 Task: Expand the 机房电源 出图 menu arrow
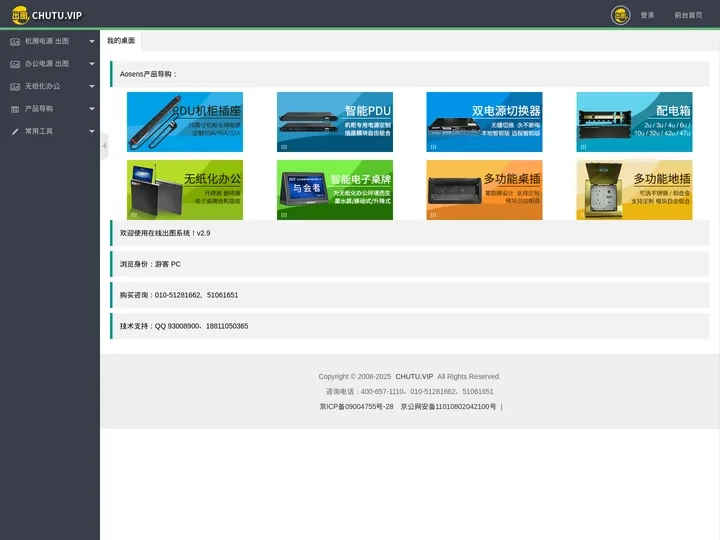click(92, 41)
